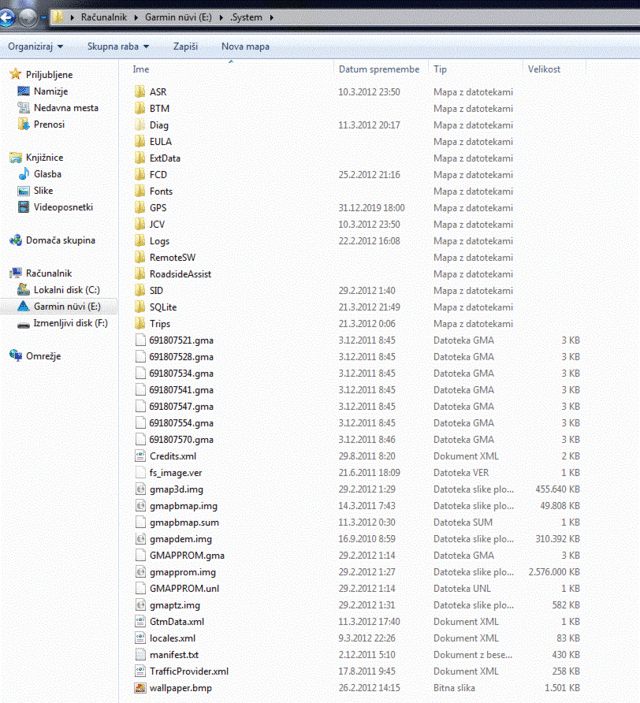Click the Garmin nüvi drive icon in sidebar
Screen dimensions: 640x703
pyautogui.click(x=23, y=307)
